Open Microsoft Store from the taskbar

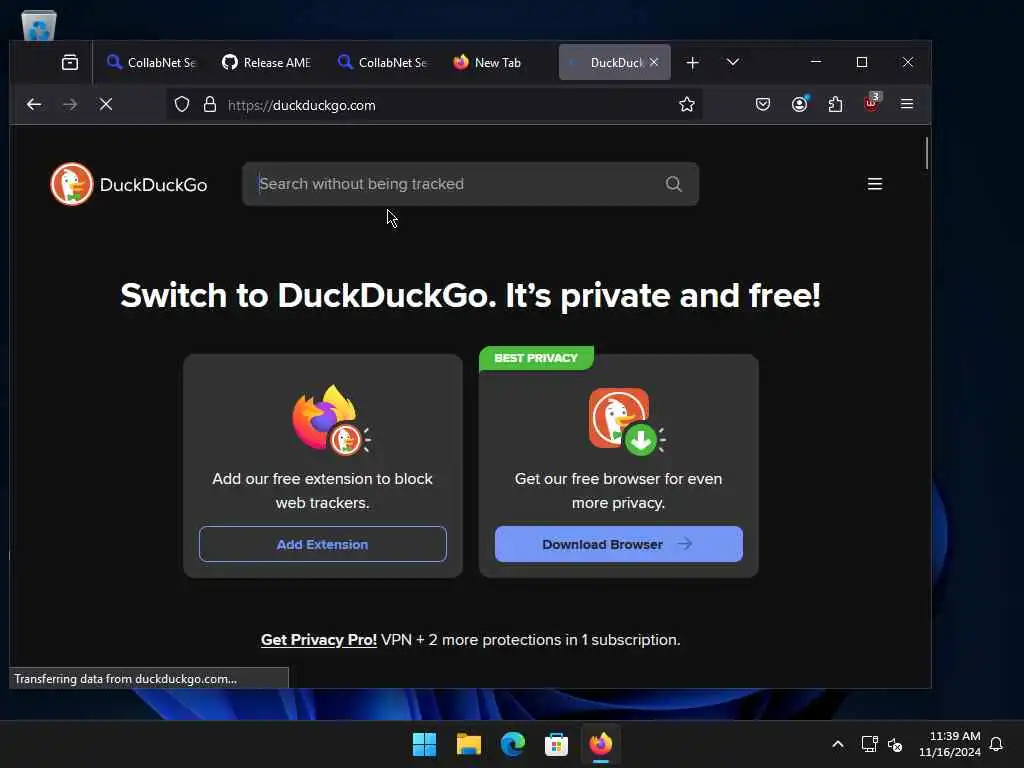click(x=556, y=744)
